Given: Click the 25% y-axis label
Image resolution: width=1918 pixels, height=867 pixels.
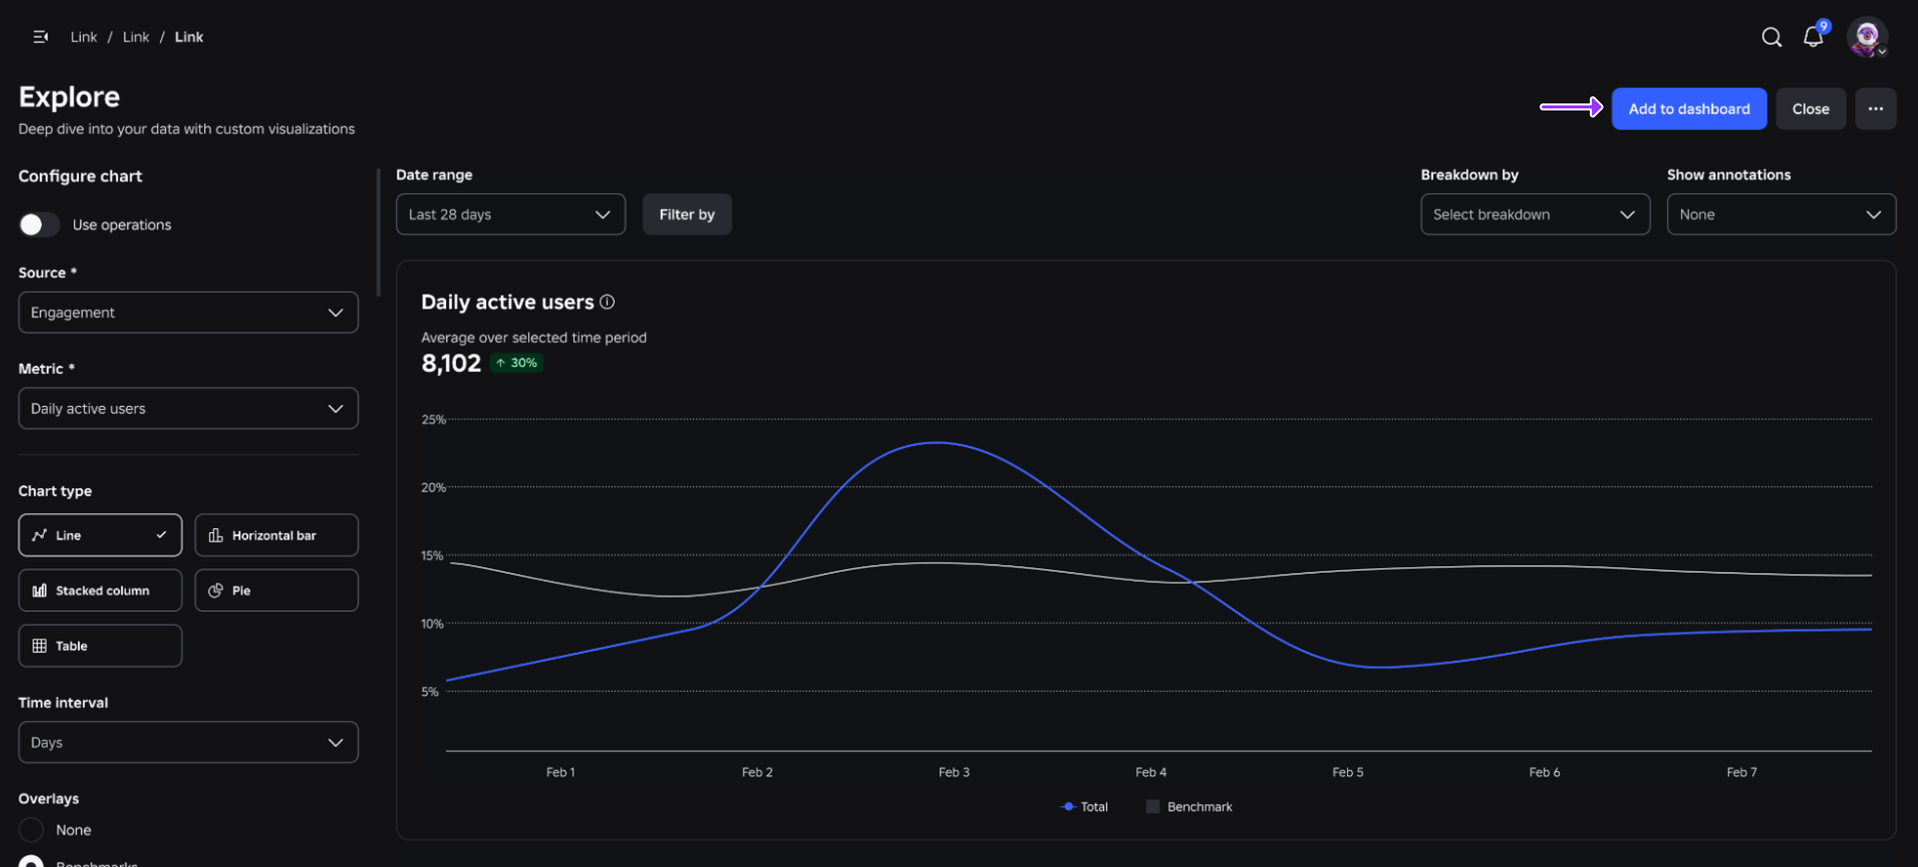Looking at the screenshot, I should click(x=433, y=419).
